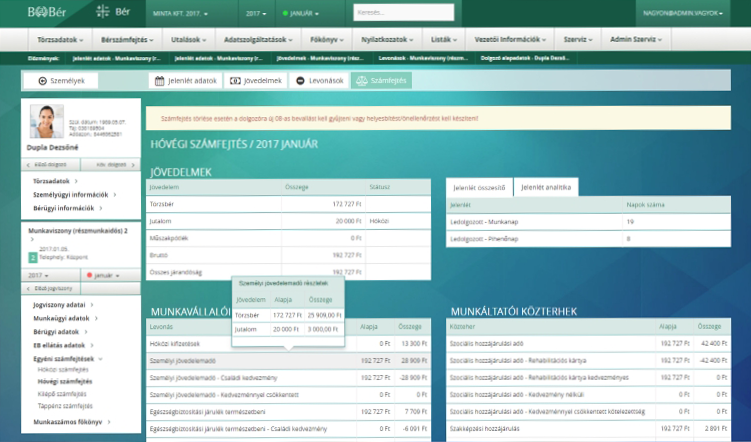Screen dimensions: 751x442
Task: Click the Hóközi kifizetések row
Action: 288,344
